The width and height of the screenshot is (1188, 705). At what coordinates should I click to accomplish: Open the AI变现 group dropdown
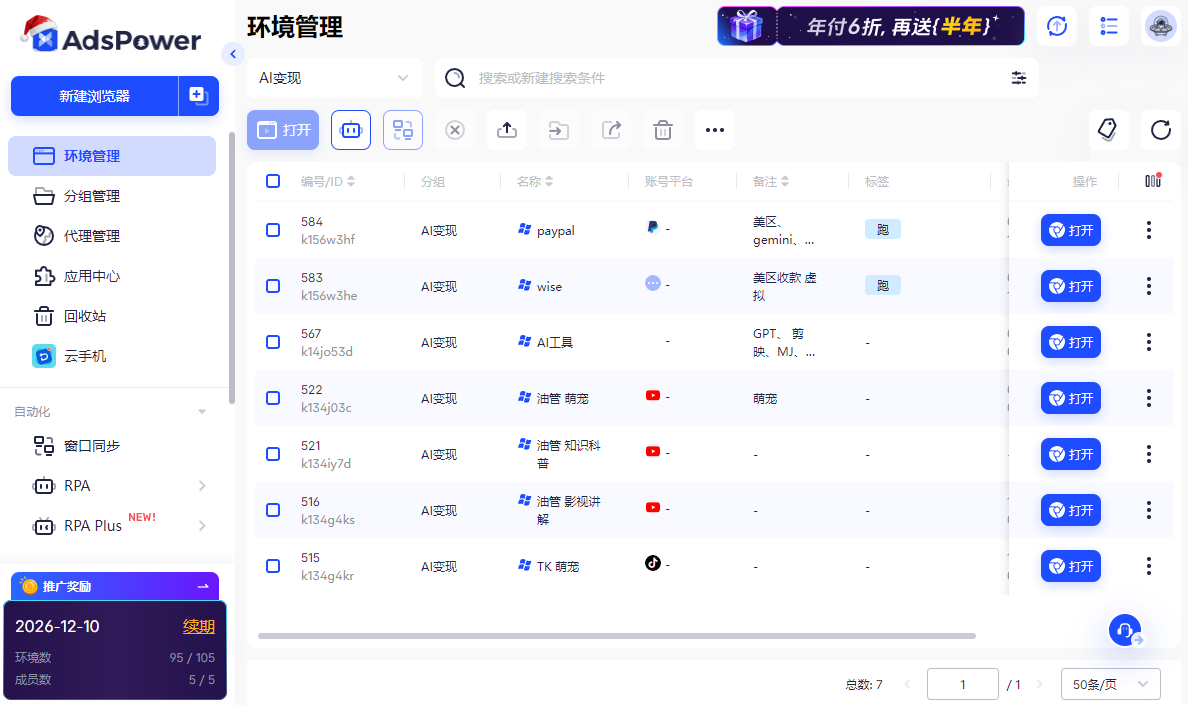point(334,77)
